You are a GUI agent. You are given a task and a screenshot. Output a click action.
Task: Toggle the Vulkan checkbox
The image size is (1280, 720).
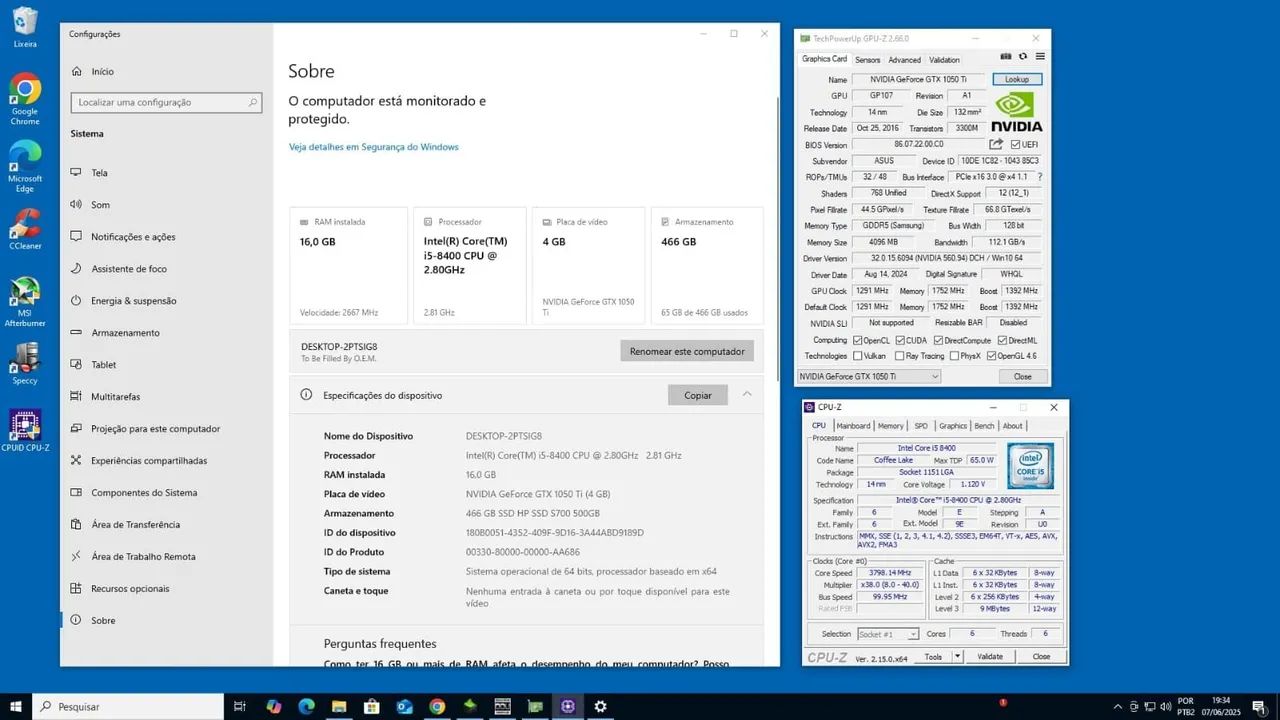point(858,356)
